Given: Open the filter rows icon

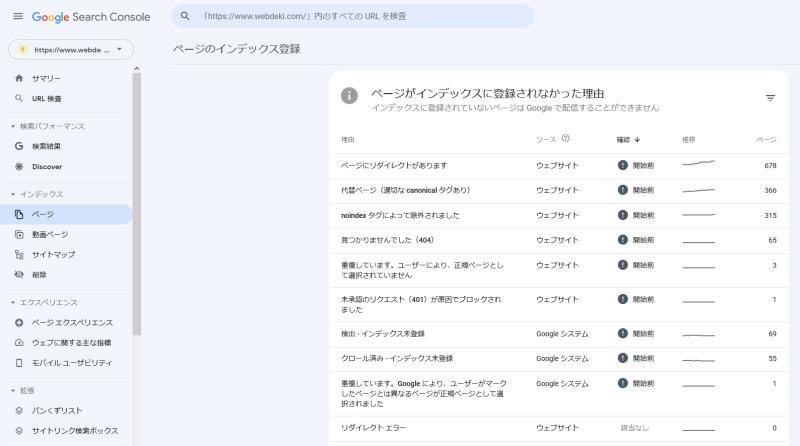Looking at the screenshot, I should [770, 98].
